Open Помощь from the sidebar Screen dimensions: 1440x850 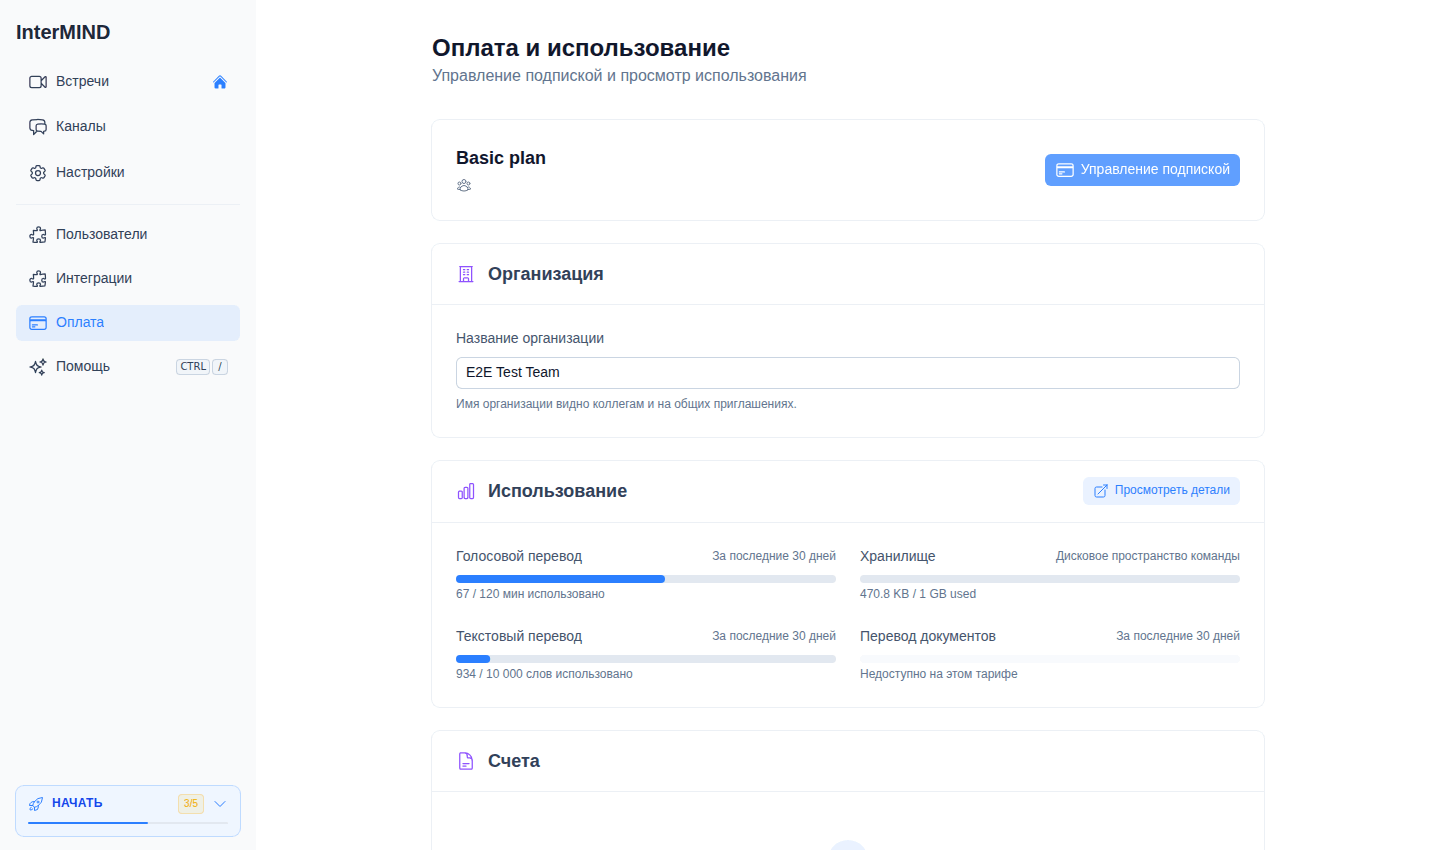pyautogui.click(x=128, y=367)
